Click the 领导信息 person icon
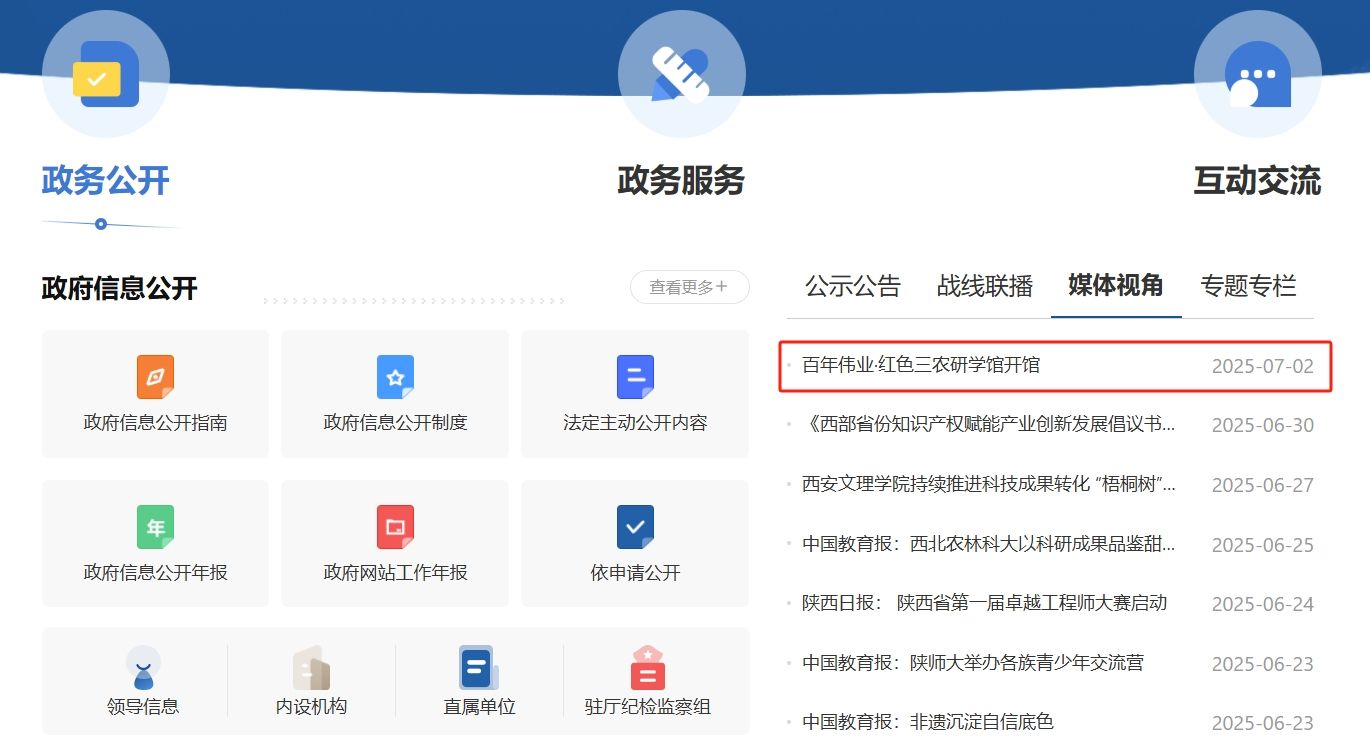Viewport: 1370px width, 755px height. (x=143, y=667)
